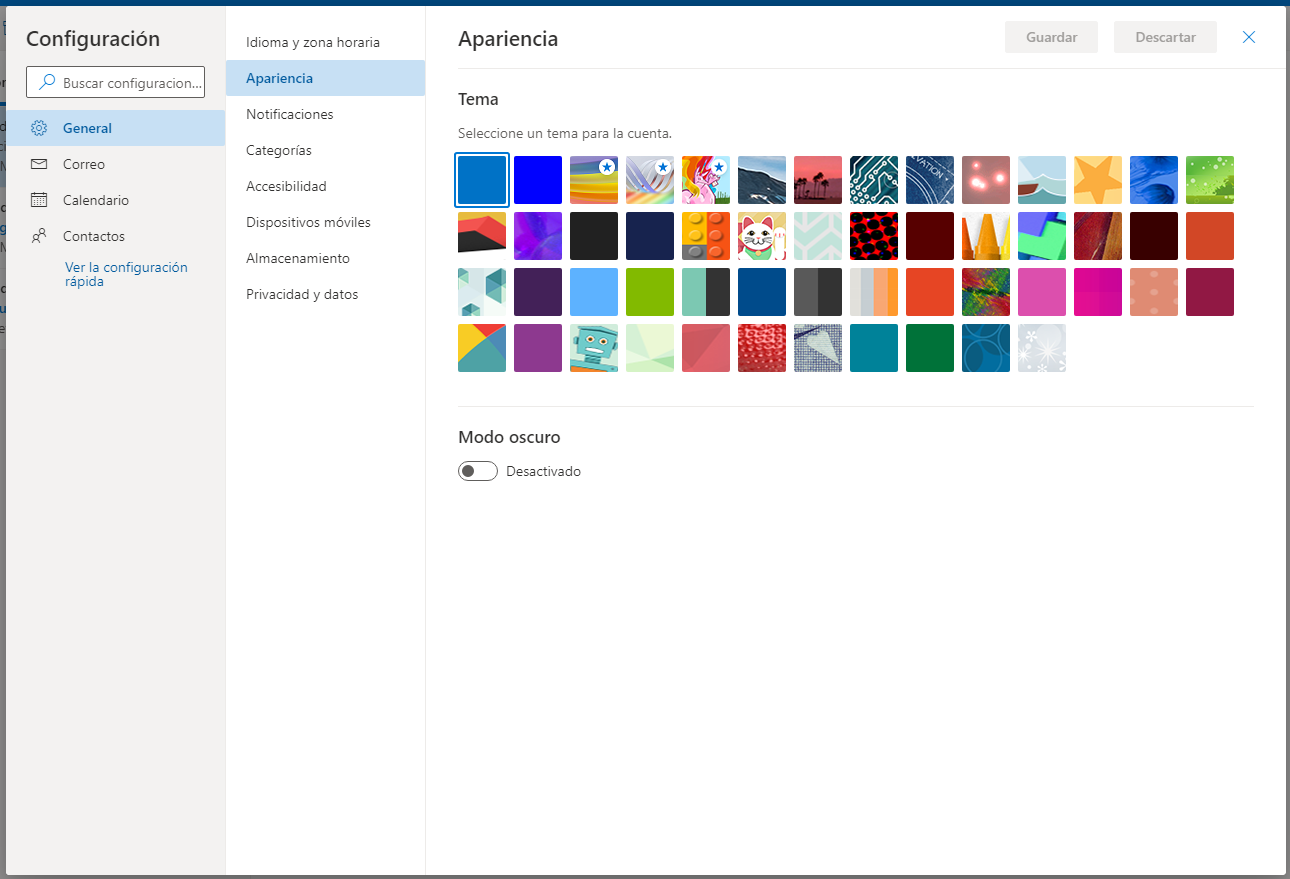Select the denim fabric theme

tap(818, 348)
